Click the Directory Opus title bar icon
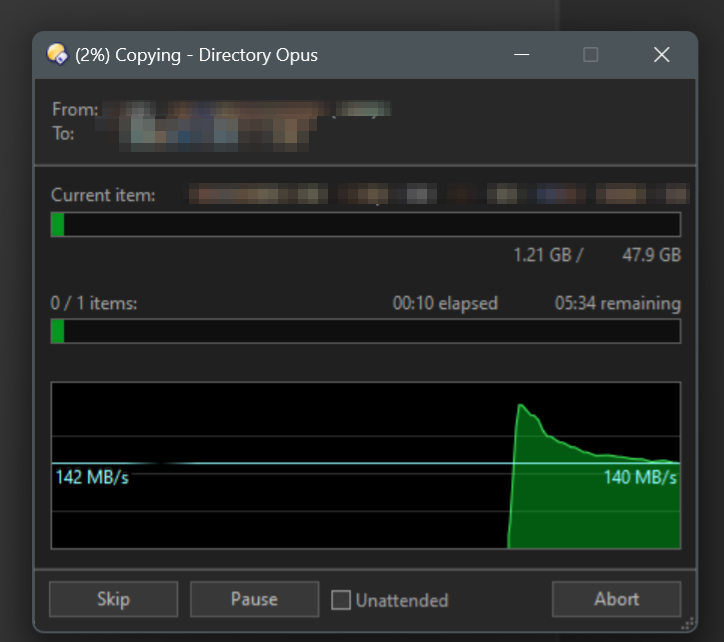The width and height of the screenshot is (724, 642). pos(57,55)
